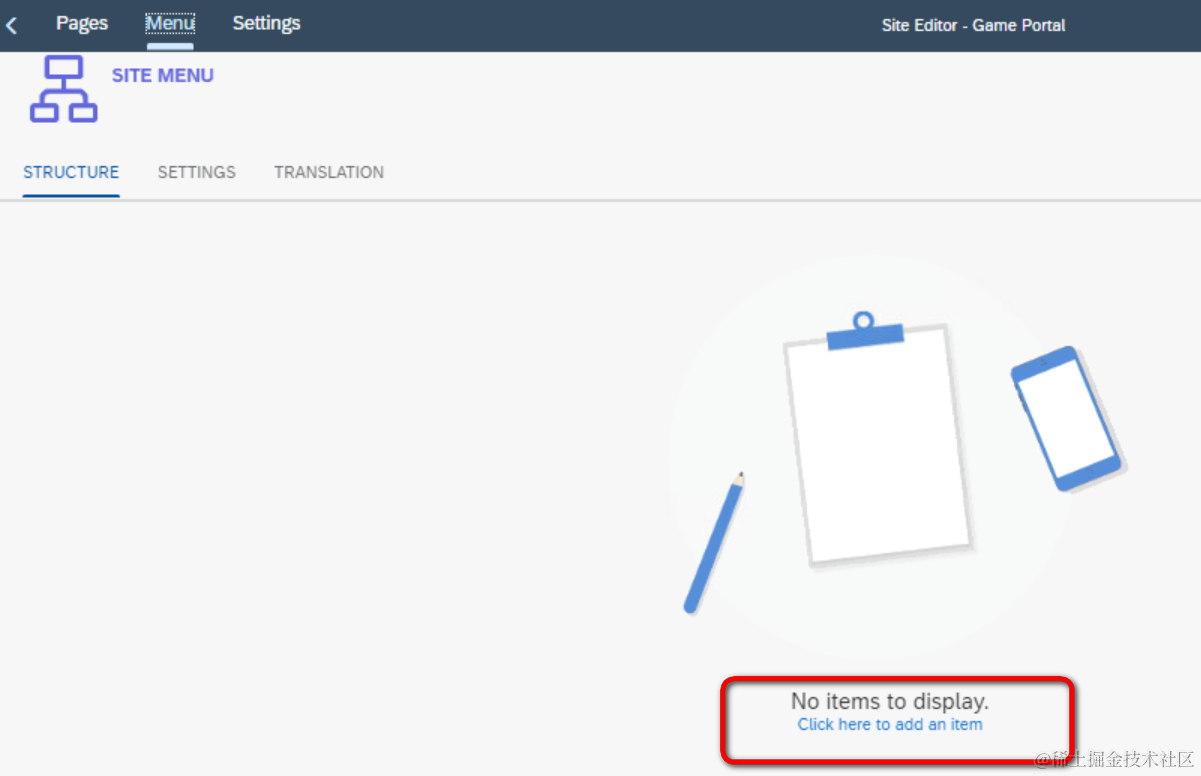Image resolution: width=1201 pixels, height=776 pixels.
Task: Click the Site Menu hierarchy icon
Action: (x=63, y=89)
